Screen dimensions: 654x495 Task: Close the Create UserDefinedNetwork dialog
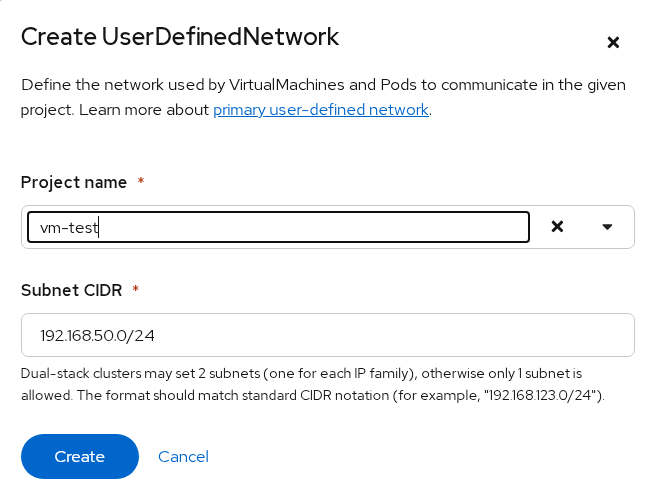613,42
